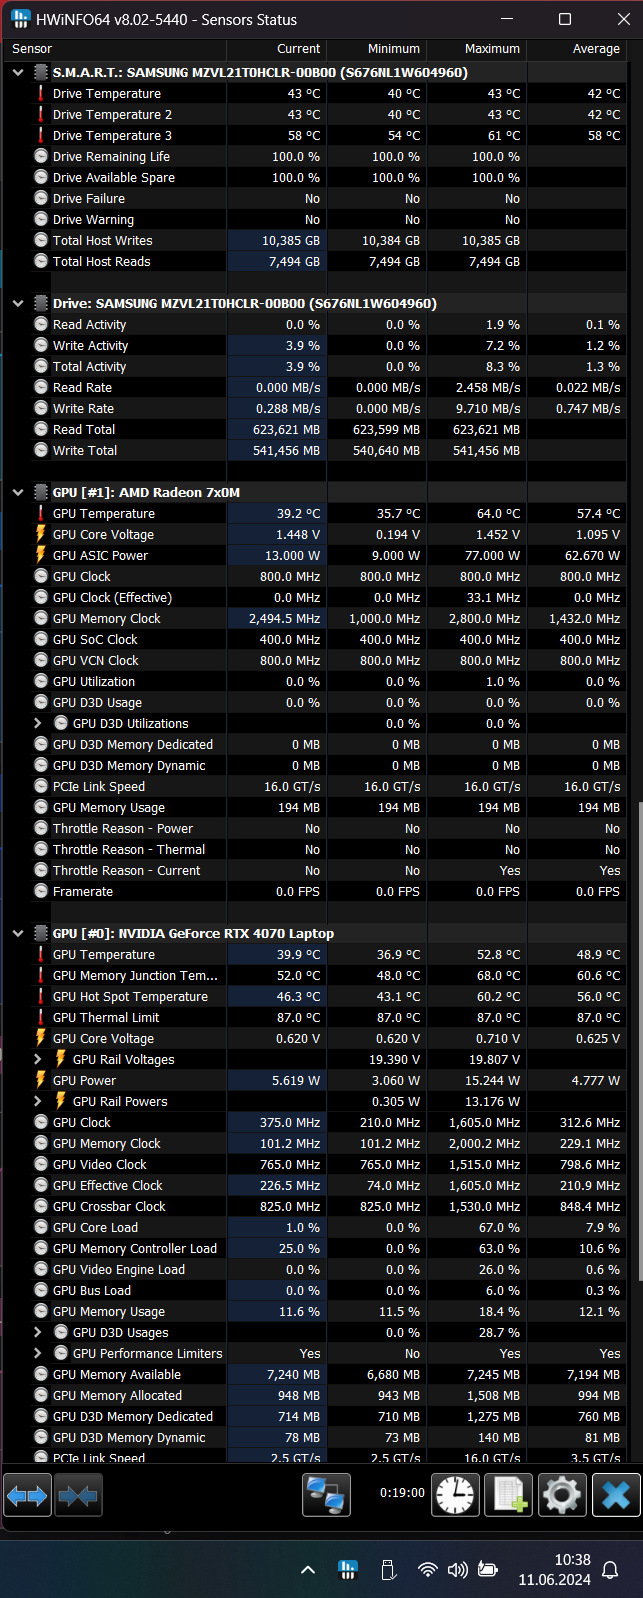
Task: Start logging with the sheet plus icon
Action: coord(508,1496)
